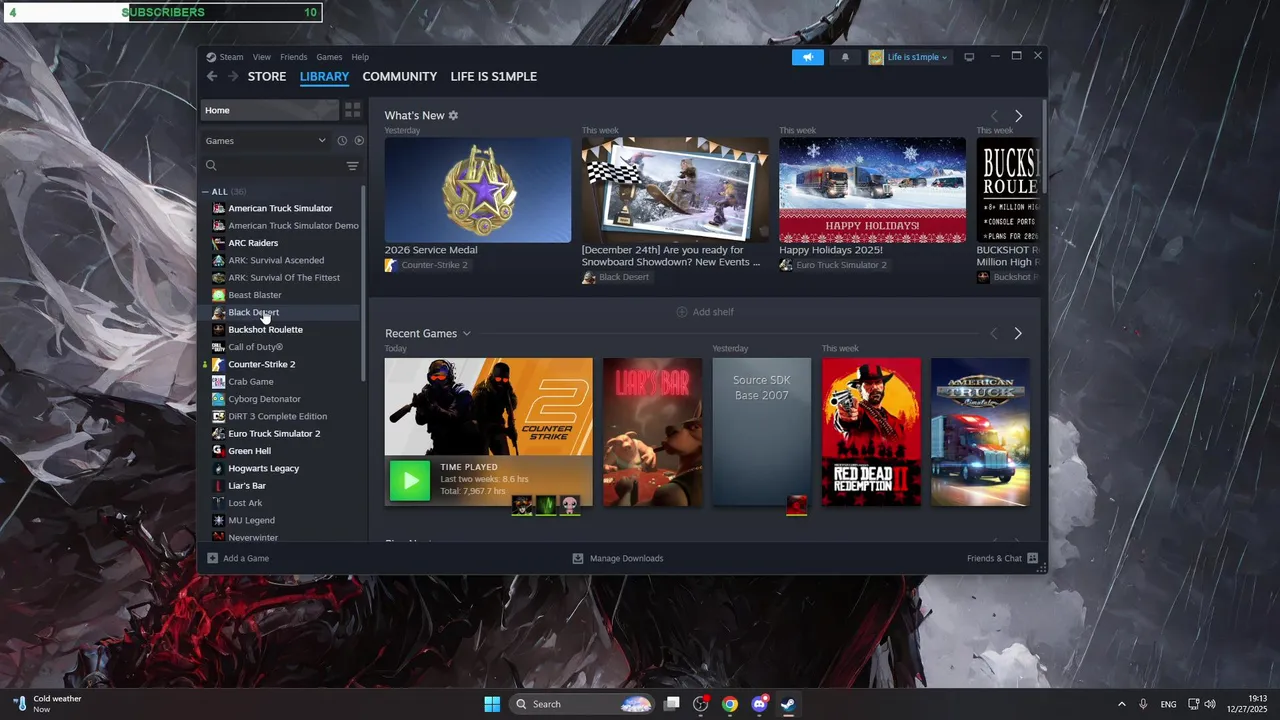1280x720 pixels.
Task: Click the Home button in sidebar
Action: (270, 110)
